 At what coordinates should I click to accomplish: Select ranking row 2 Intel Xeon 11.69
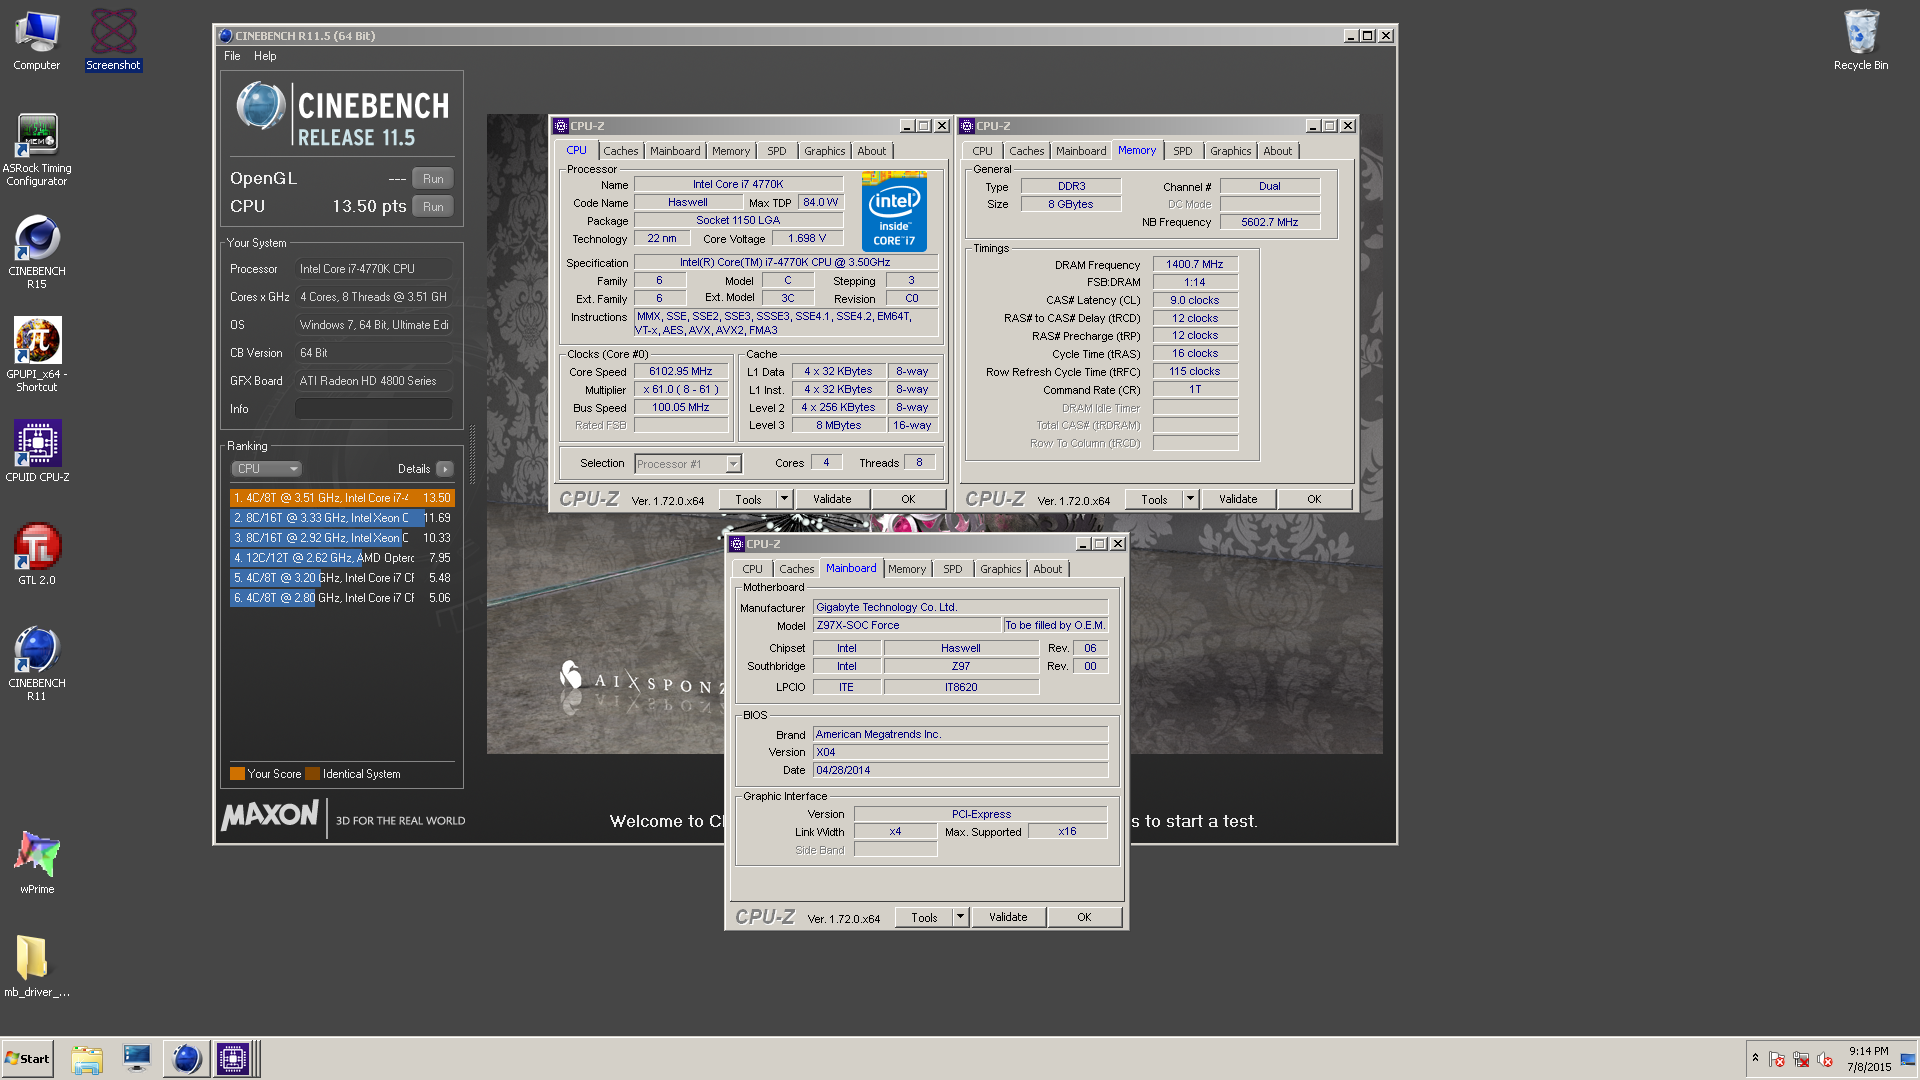(x=342, y=518)
